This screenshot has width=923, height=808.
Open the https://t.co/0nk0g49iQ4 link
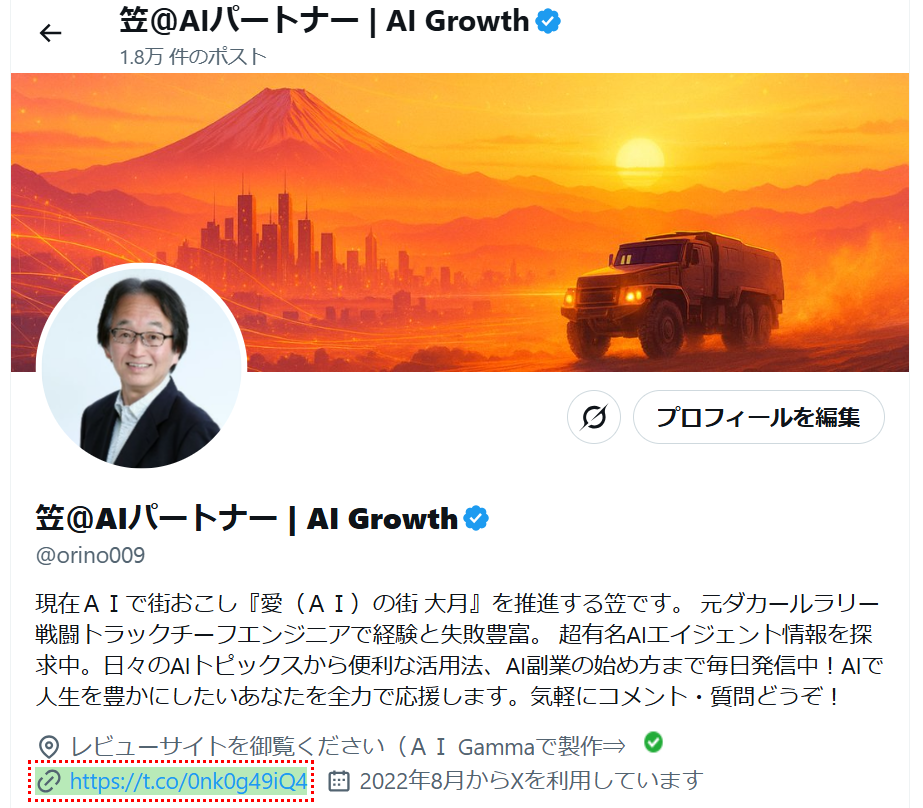click(x=188, y=781)
